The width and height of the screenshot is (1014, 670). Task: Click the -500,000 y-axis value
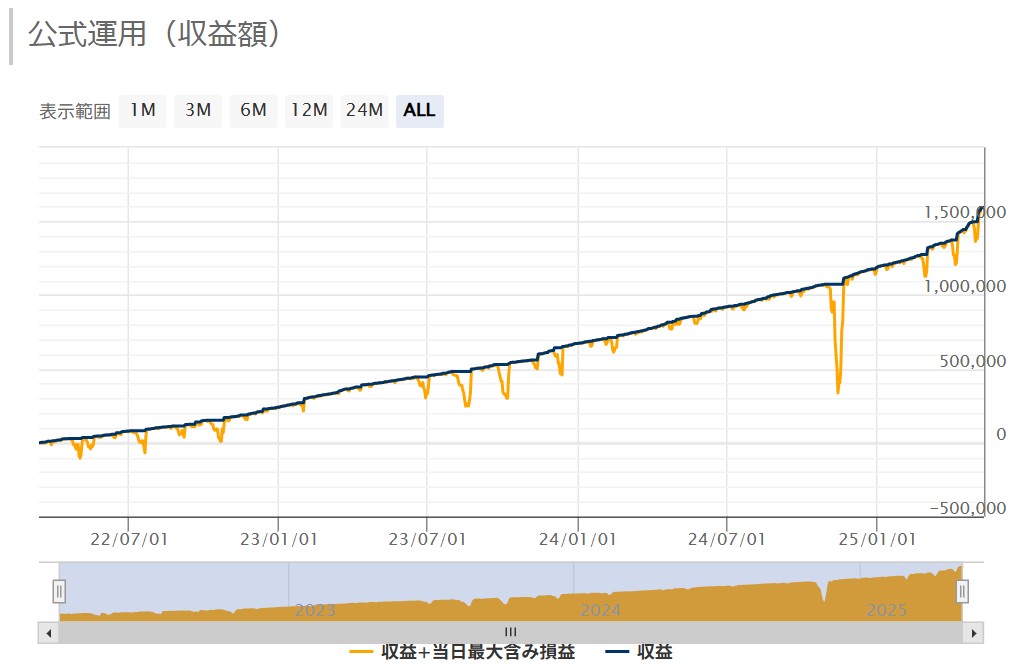point(967,508)
